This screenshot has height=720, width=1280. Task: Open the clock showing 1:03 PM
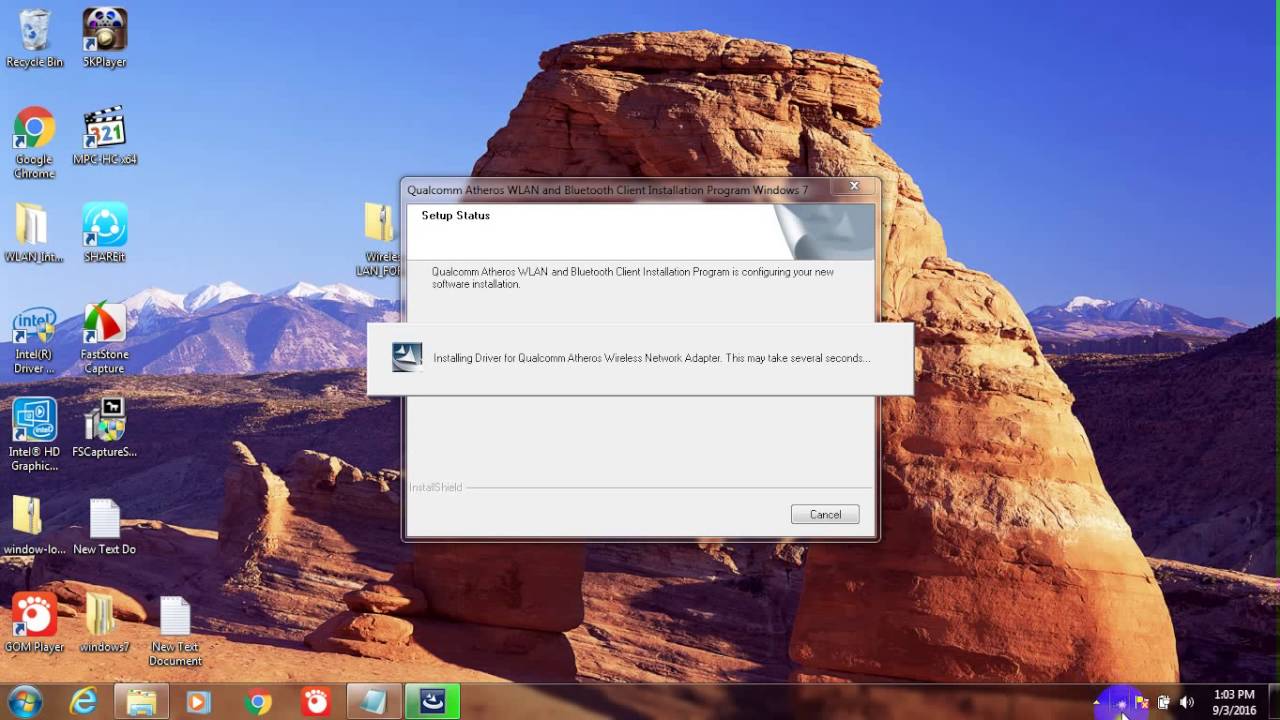click(x=1234, y=702)
